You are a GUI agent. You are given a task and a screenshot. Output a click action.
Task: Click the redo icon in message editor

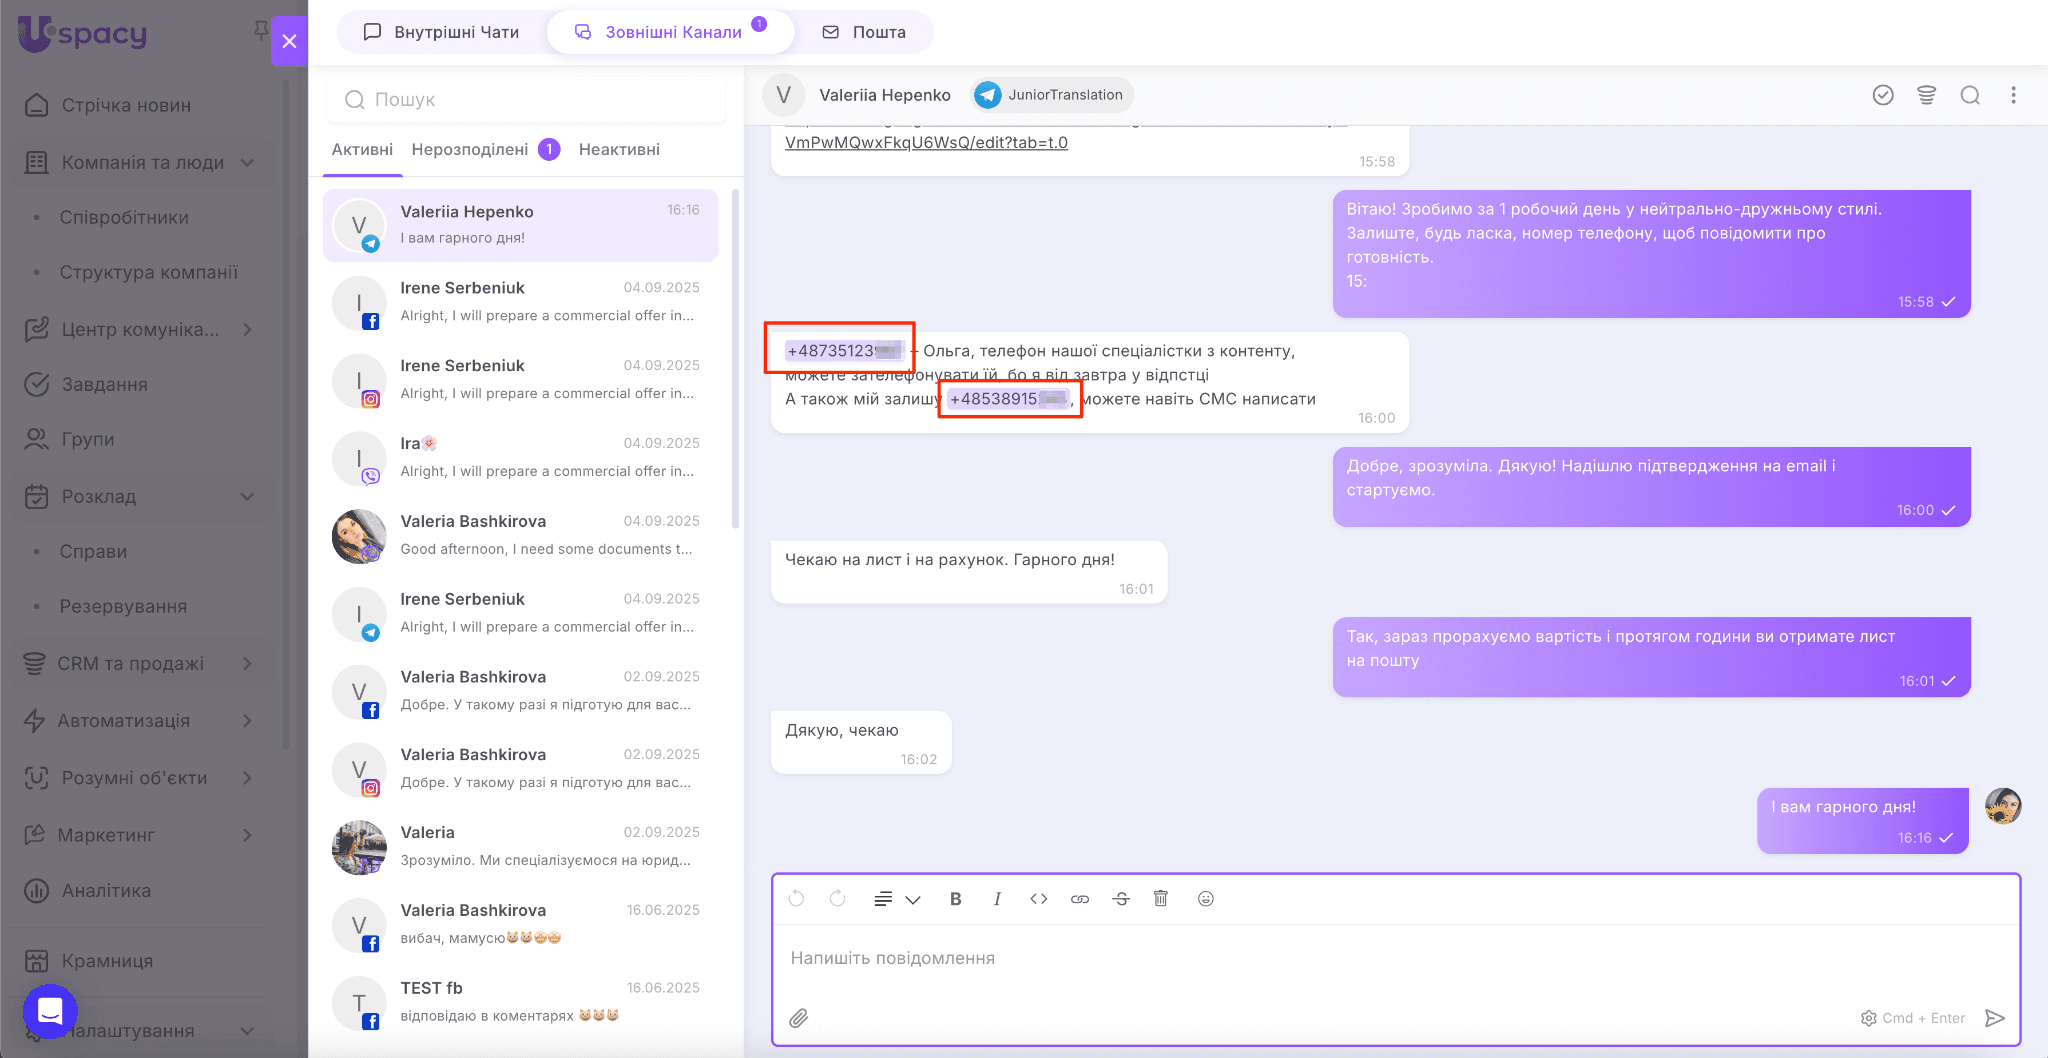pos(837,898)
